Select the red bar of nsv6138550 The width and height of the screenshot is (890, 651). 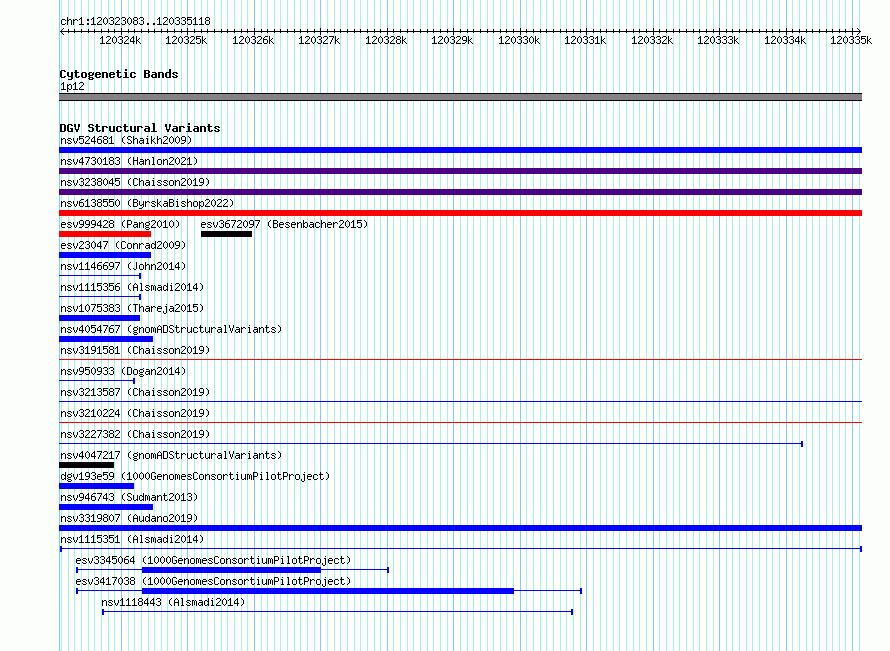[x=460, y=213]
